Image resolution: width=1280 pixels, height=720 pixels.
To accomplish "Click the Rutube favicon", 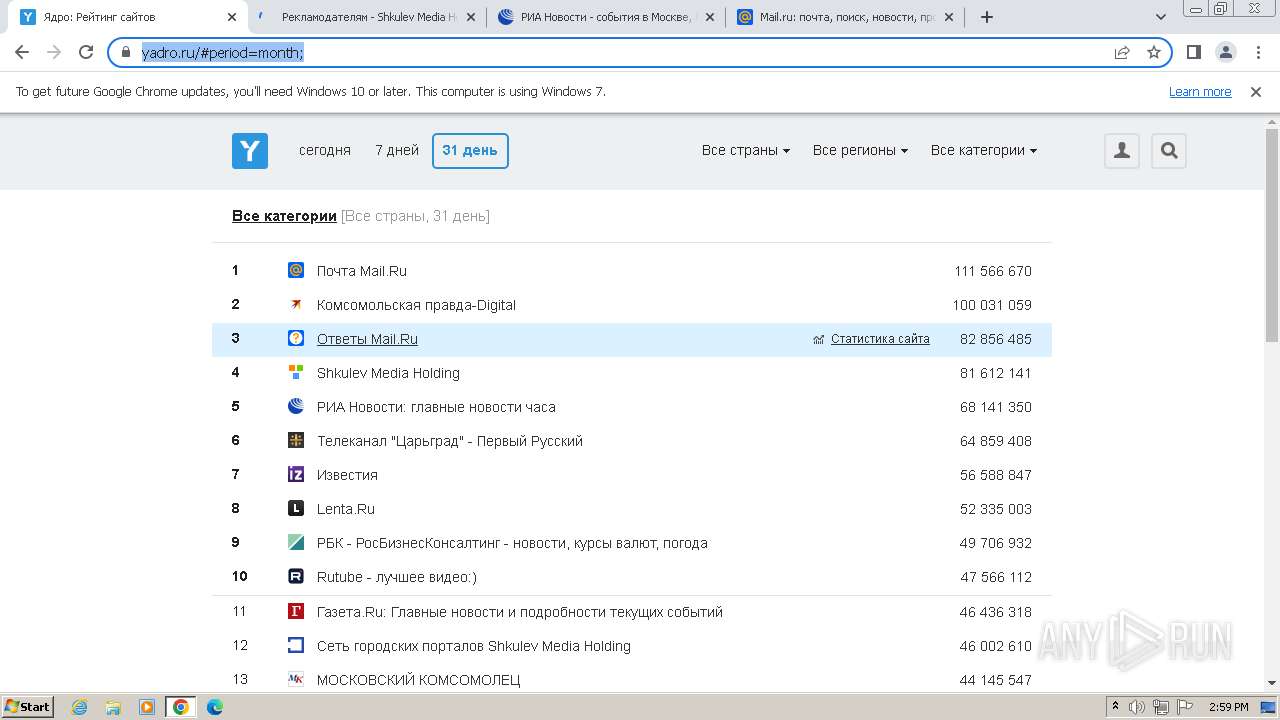I will [x=296, y=576].
